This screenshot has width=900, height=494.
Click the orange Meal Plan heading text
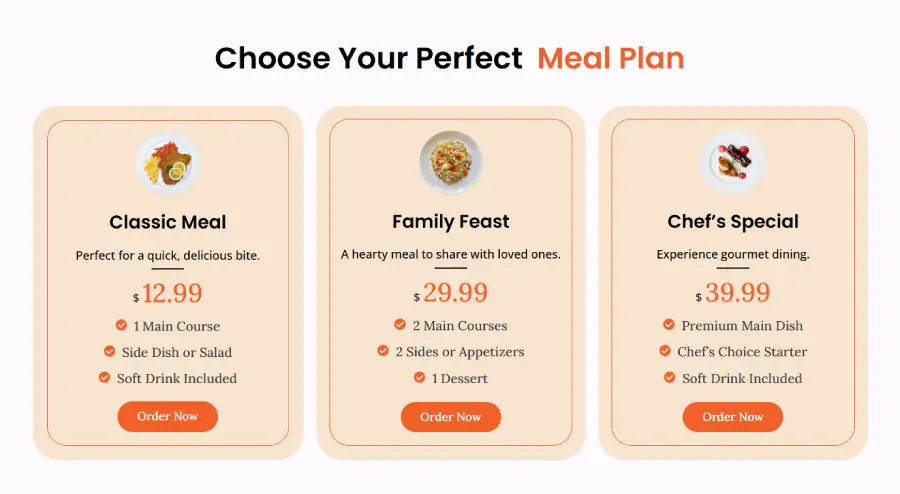point(611,58)
